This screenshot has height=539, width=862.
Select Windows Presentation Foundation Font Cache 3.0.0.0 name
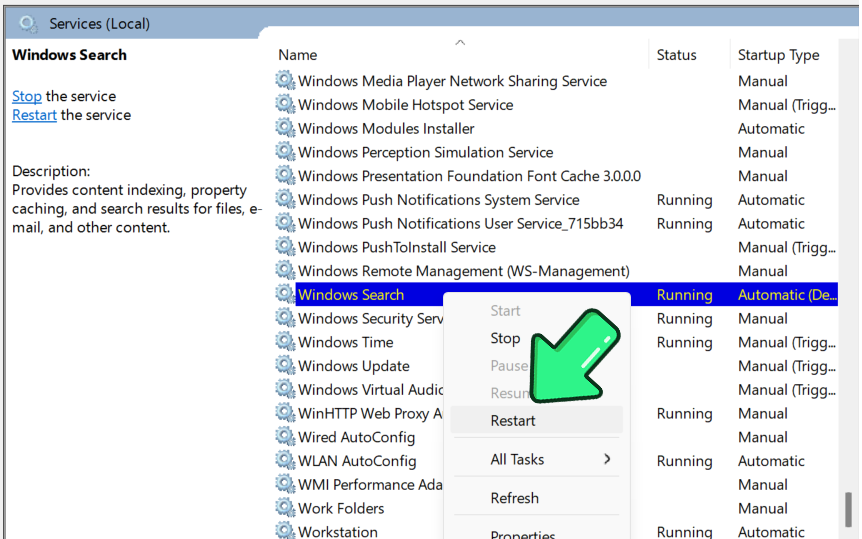[469, 175]
